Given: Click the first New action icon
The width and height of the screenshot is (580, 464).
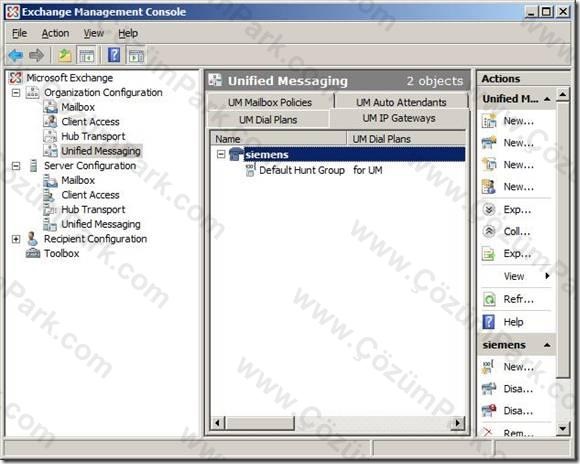Looking at the screenshot, I should (489, 121).
